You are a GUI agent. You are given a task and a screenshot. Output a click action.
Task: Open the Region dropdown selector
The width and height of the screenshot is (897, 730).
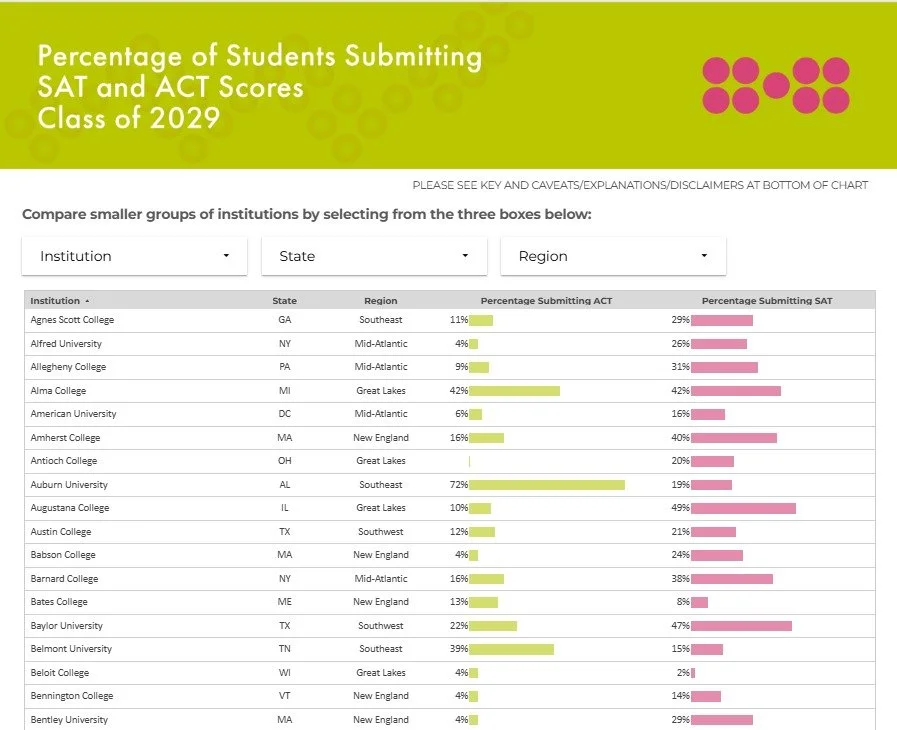(x=613, y=256)
